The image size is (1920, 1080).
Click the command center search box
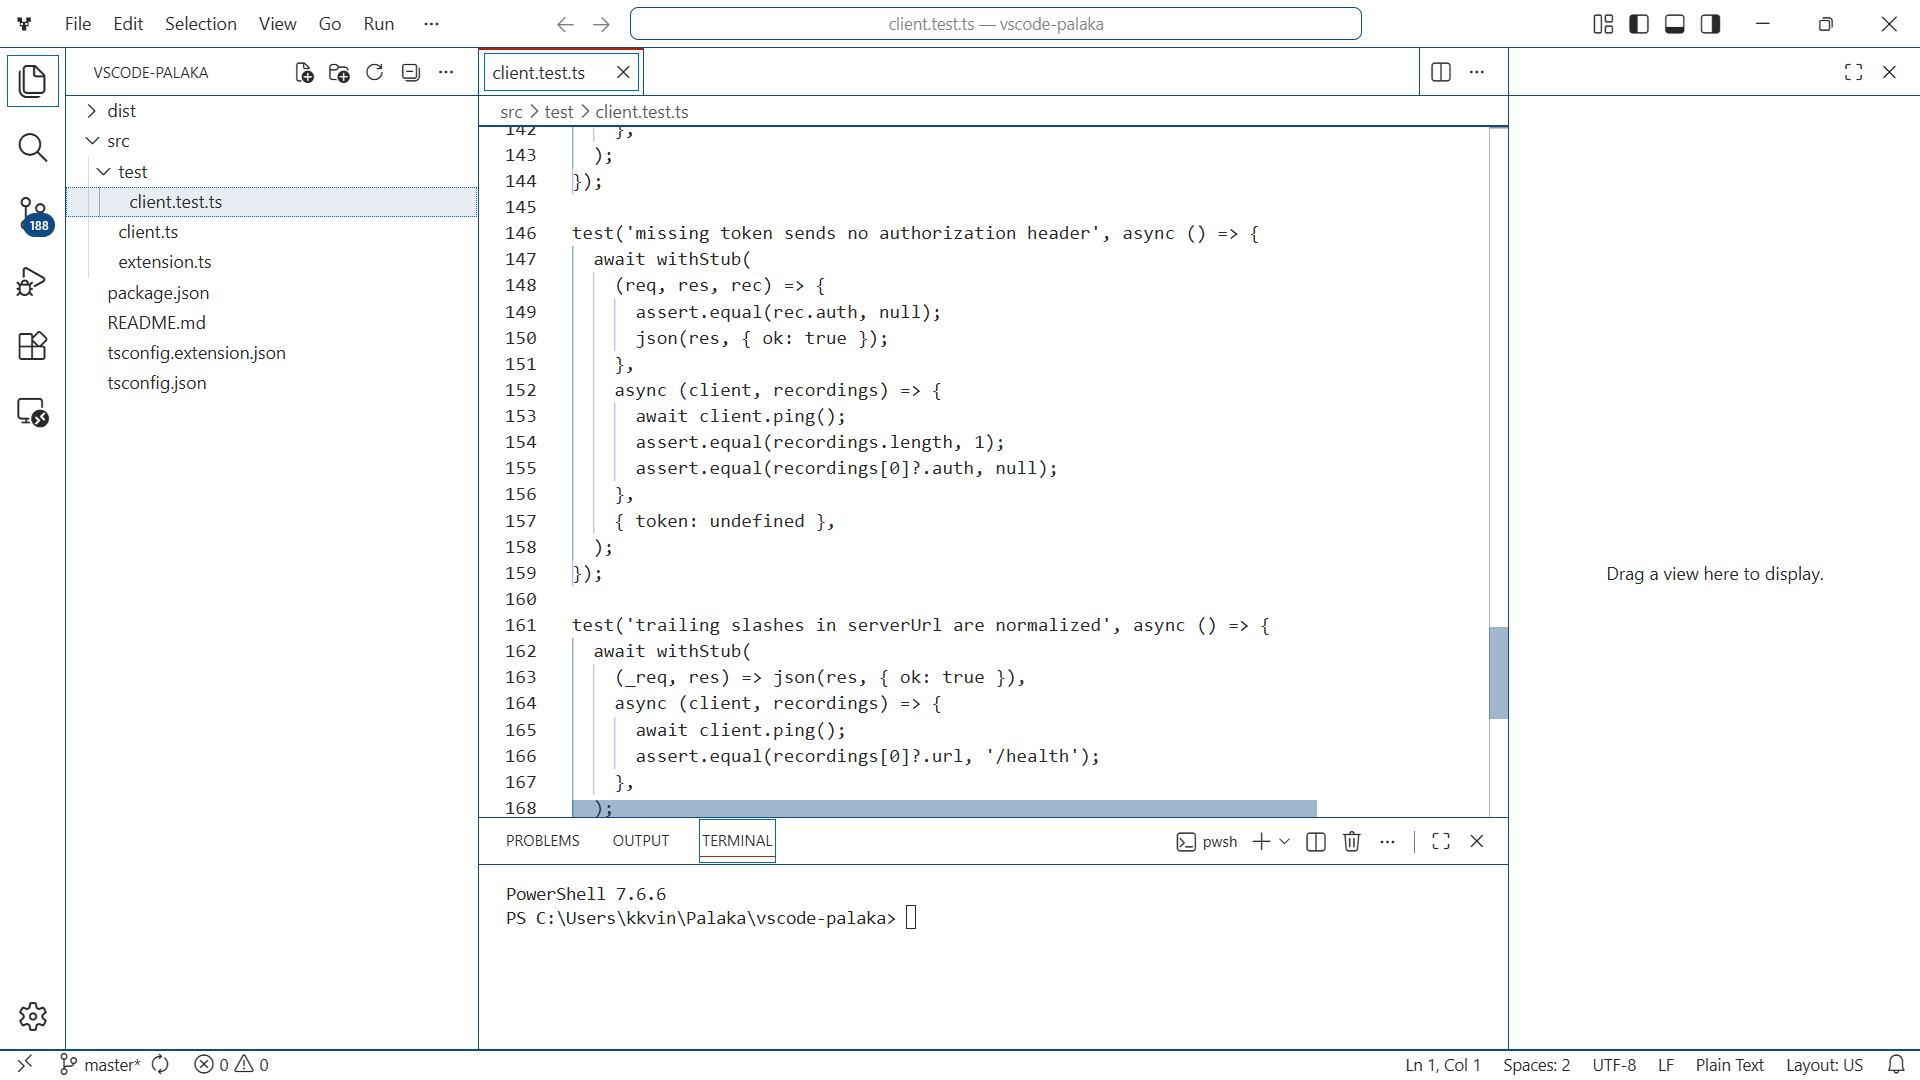click(996, 24)
